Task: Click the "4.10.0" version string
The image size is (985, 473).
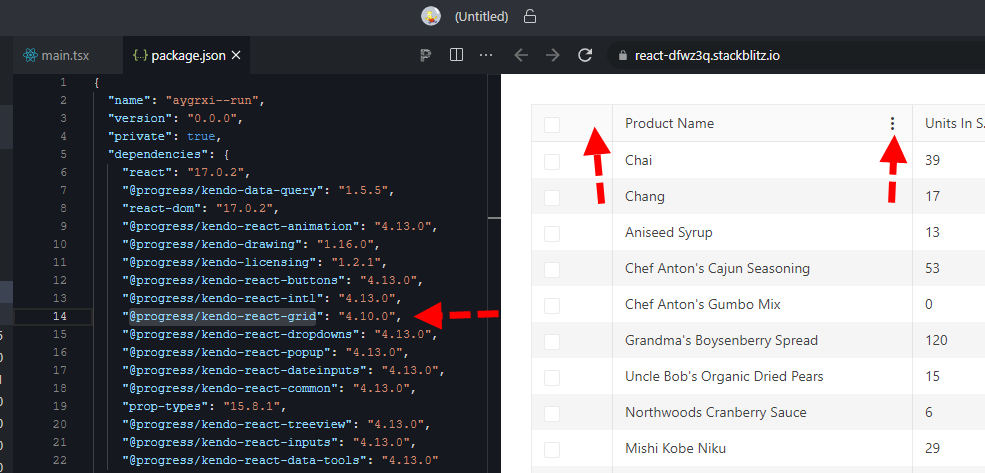Action: point(367,316)
